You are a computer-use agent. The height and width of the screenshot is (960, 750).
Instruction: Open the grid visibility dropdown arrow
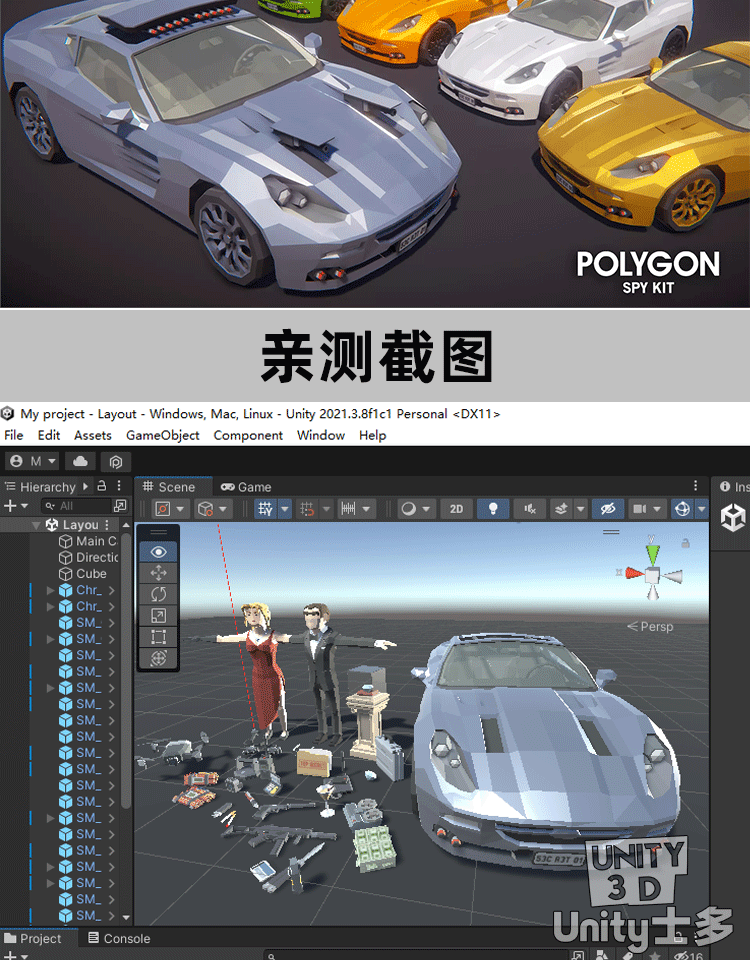click(x=285, y=509)
